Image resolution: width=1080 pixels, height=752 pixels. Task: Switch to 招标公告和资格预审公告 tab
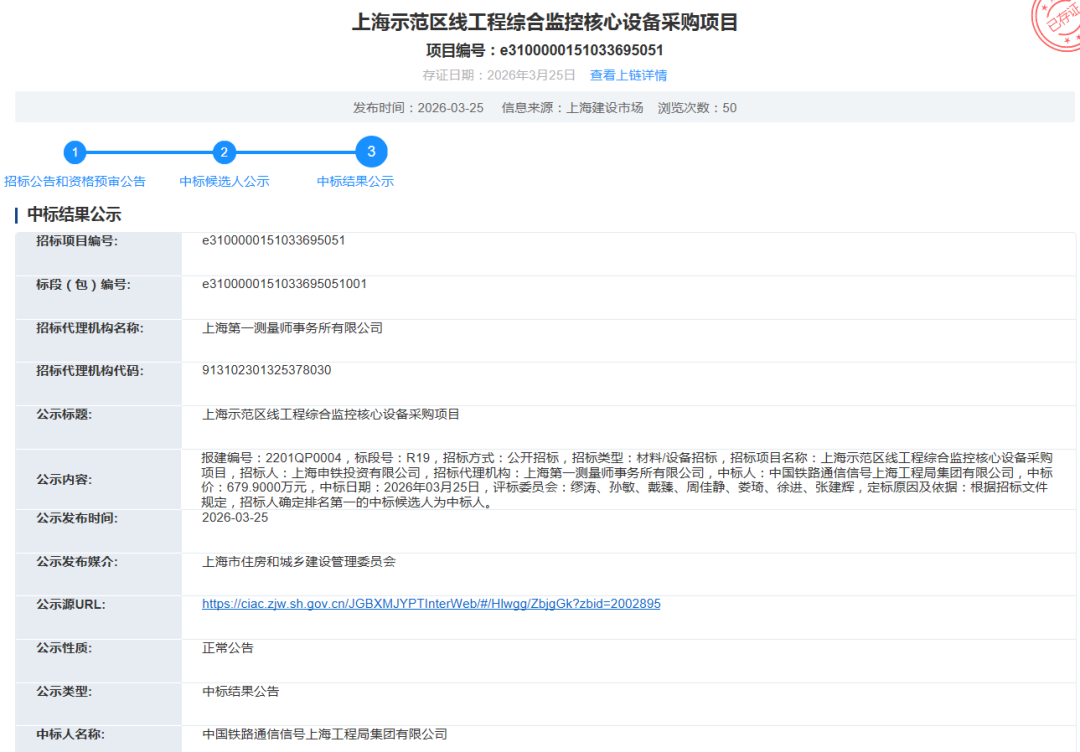point(75,181)
